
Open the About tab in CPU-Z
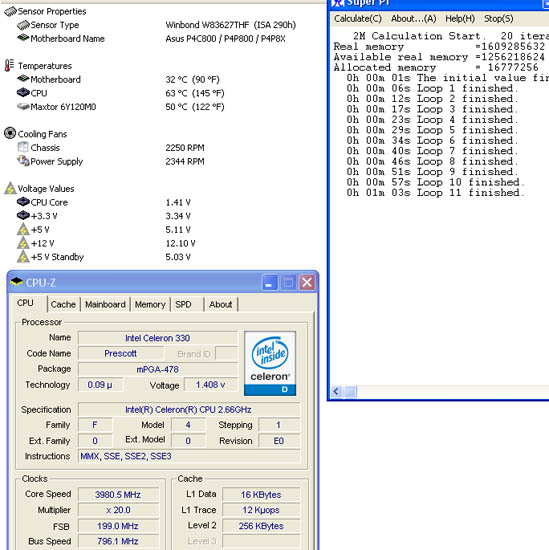221,304
